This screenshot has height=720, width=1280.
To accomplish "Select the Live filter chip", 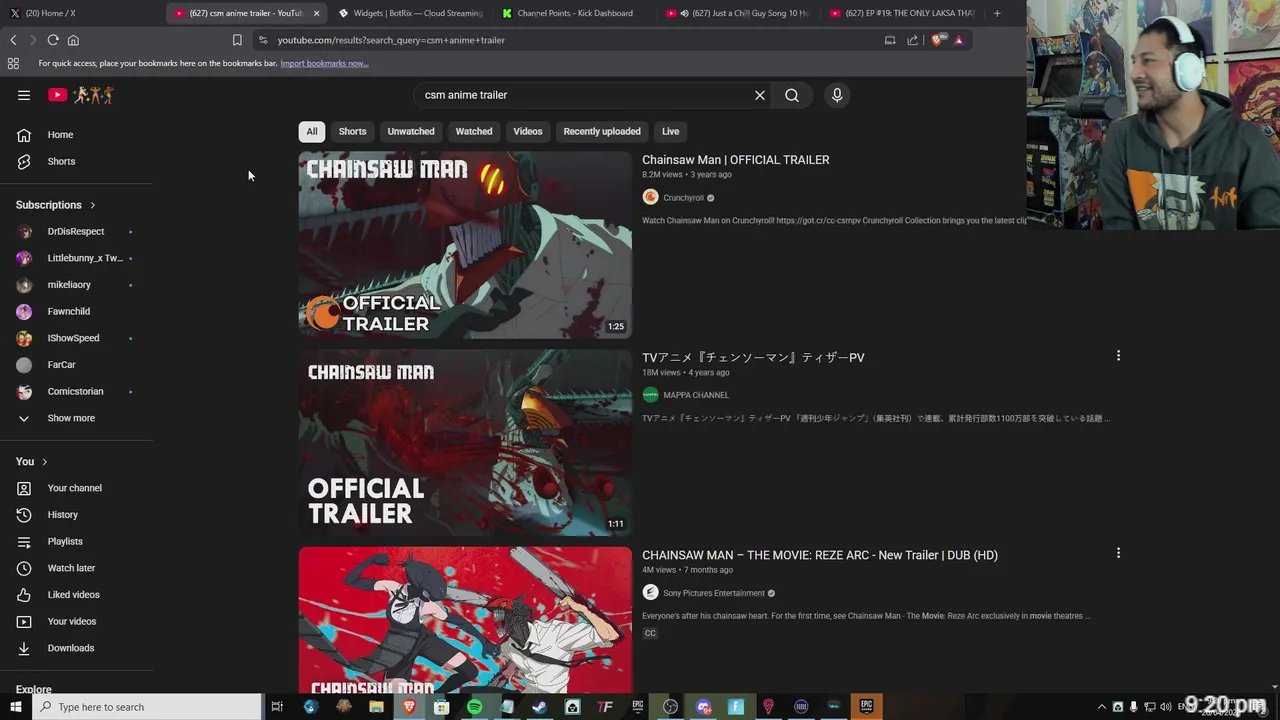I will pos(670,131).
